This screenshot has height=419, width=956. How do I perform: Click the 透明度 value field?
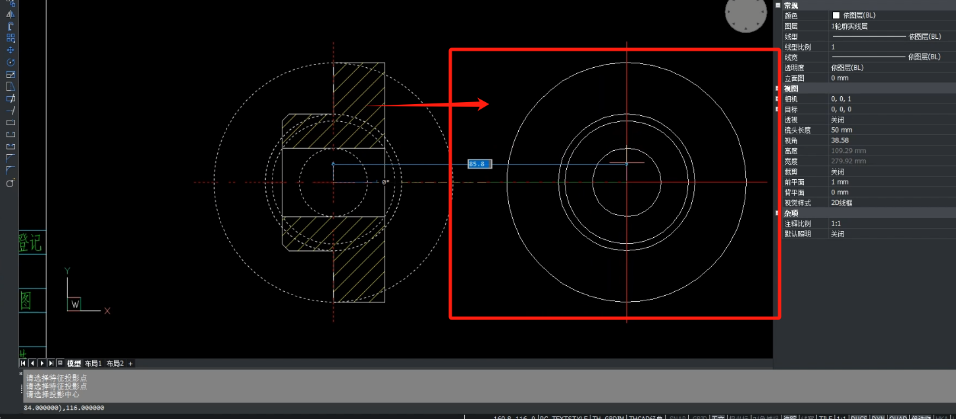(x=892, y=68)
